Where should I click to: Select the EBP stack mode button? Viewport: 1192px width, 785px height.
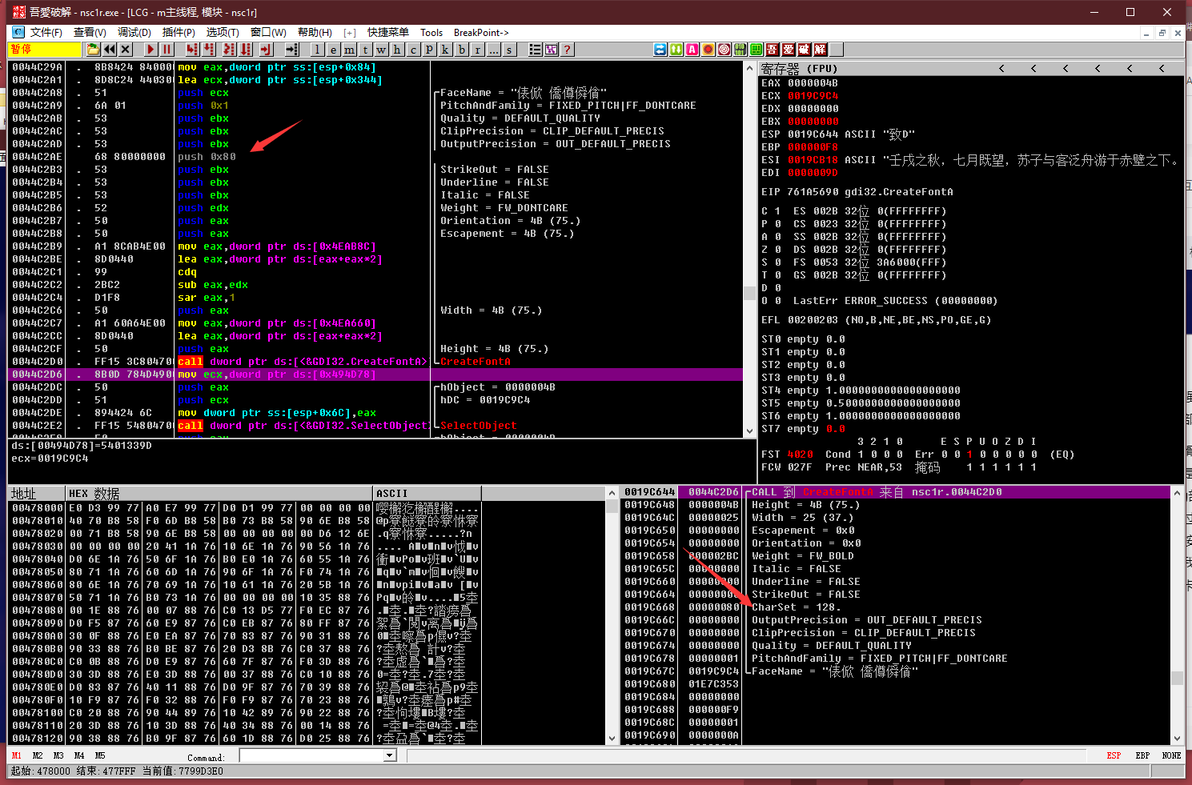click(1143, 756)
